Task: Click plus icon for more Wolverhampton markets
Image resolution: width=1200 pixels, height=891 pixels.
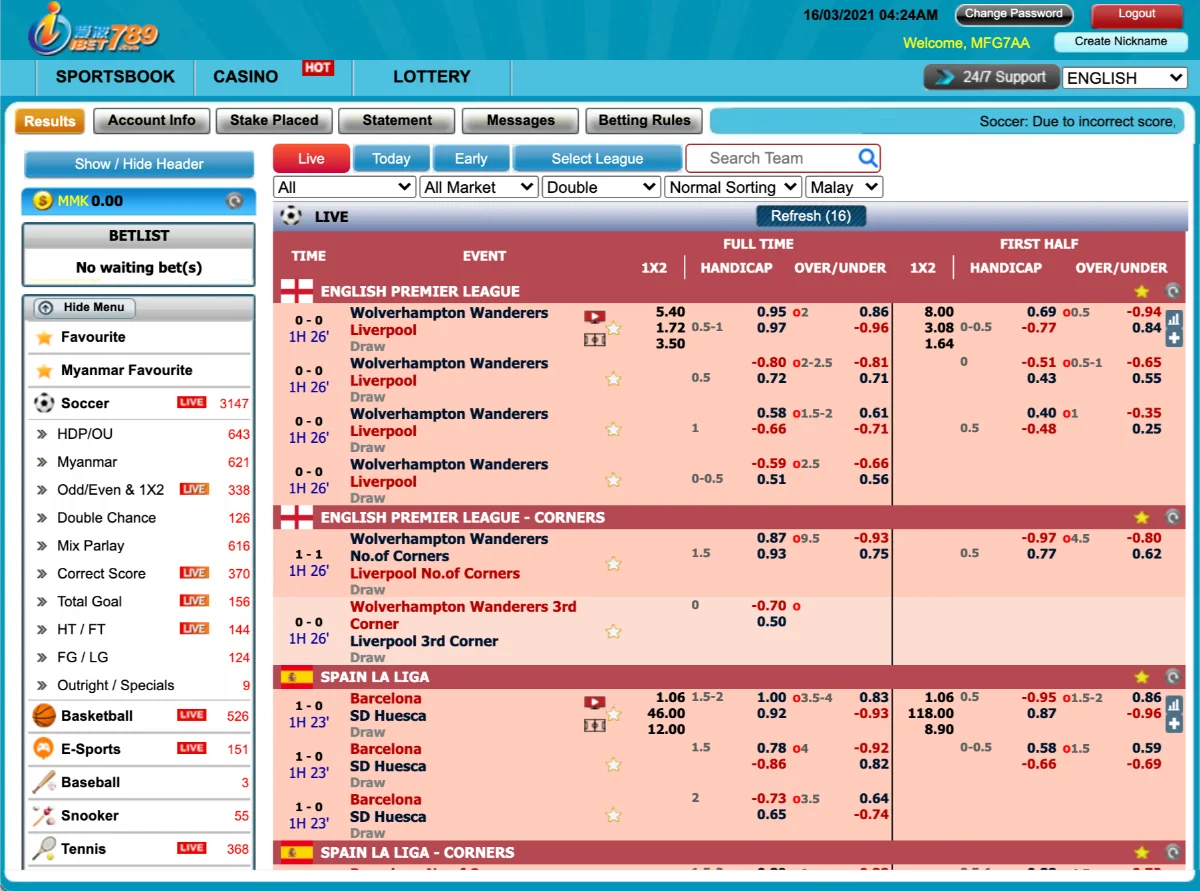Action: tap(1174, 339)
